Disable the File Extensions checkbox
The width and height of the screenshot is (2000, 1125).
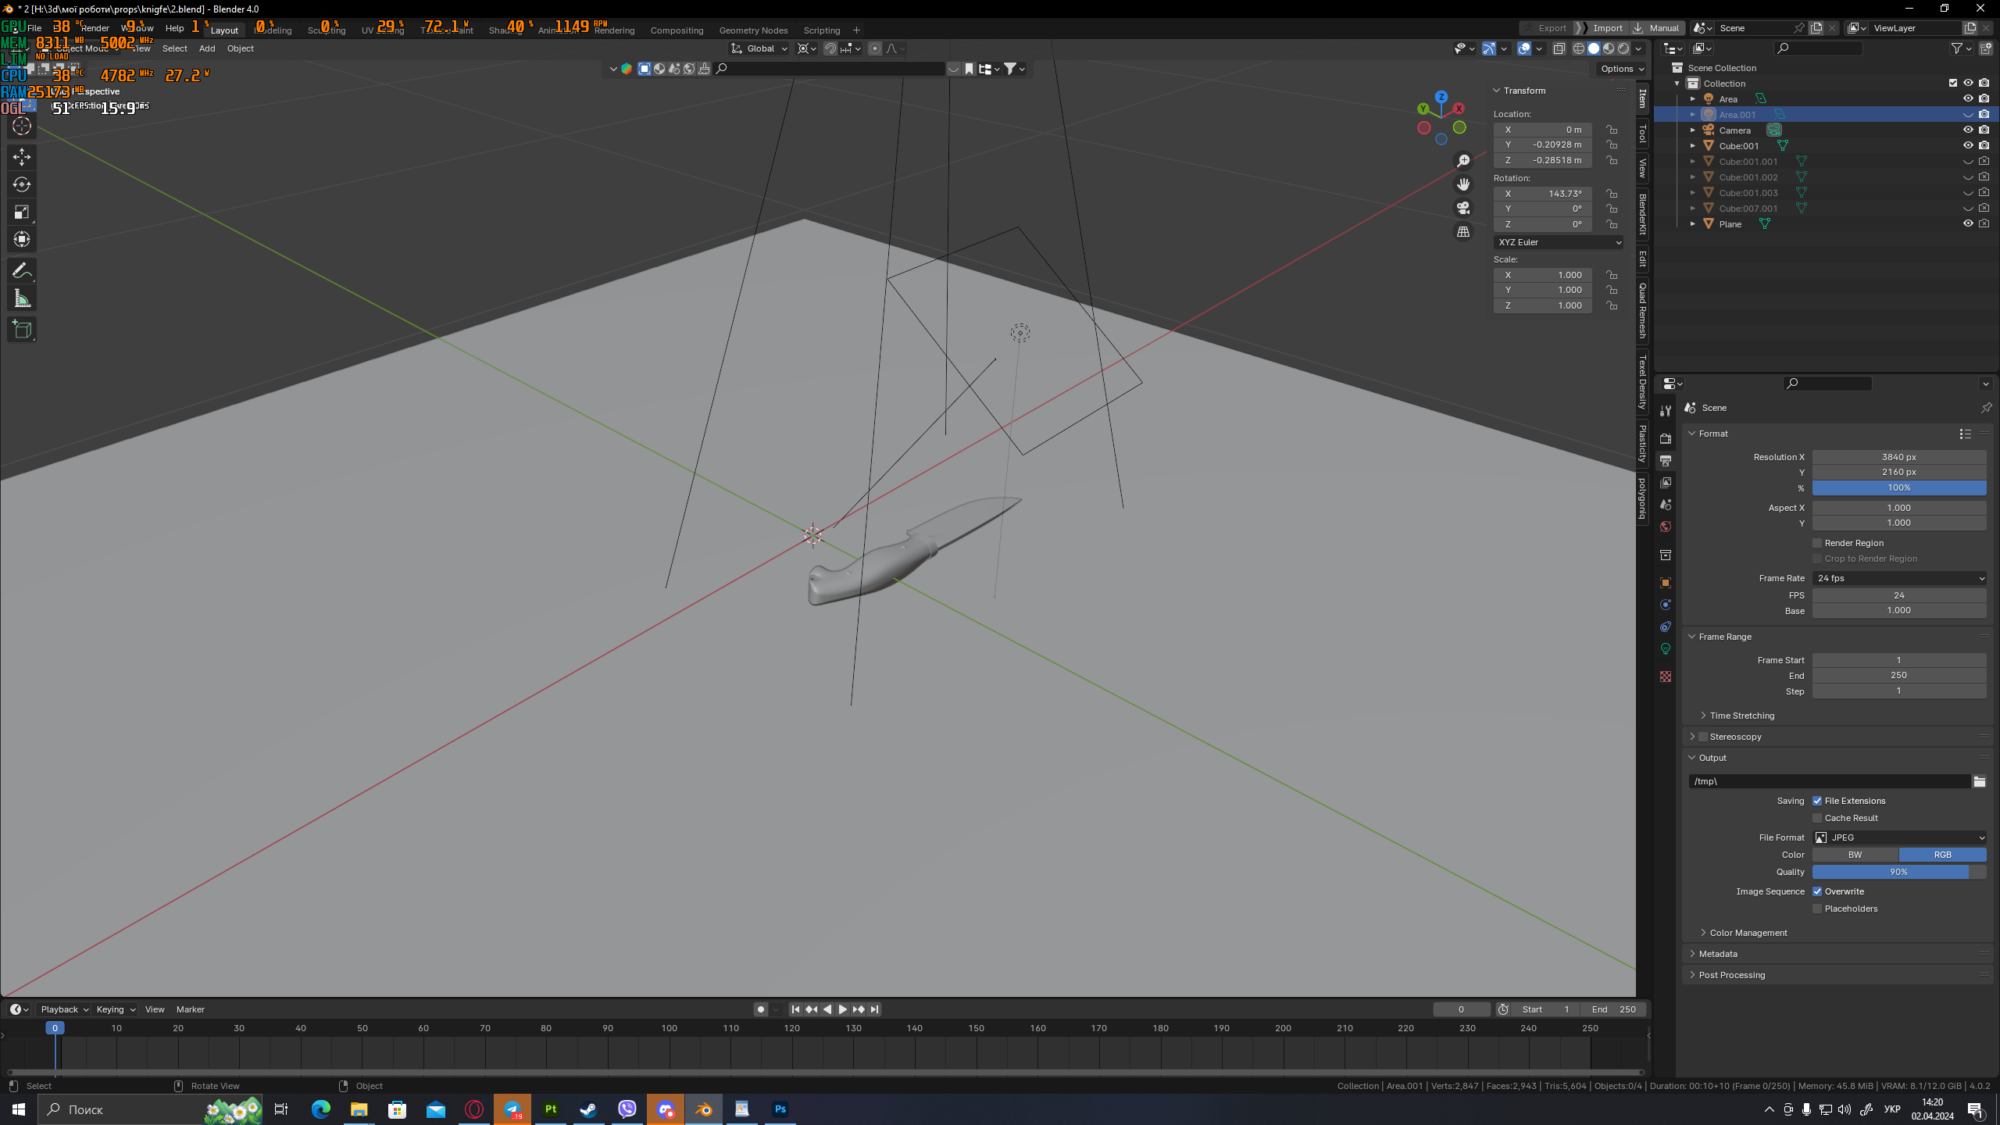(1817, 801)
